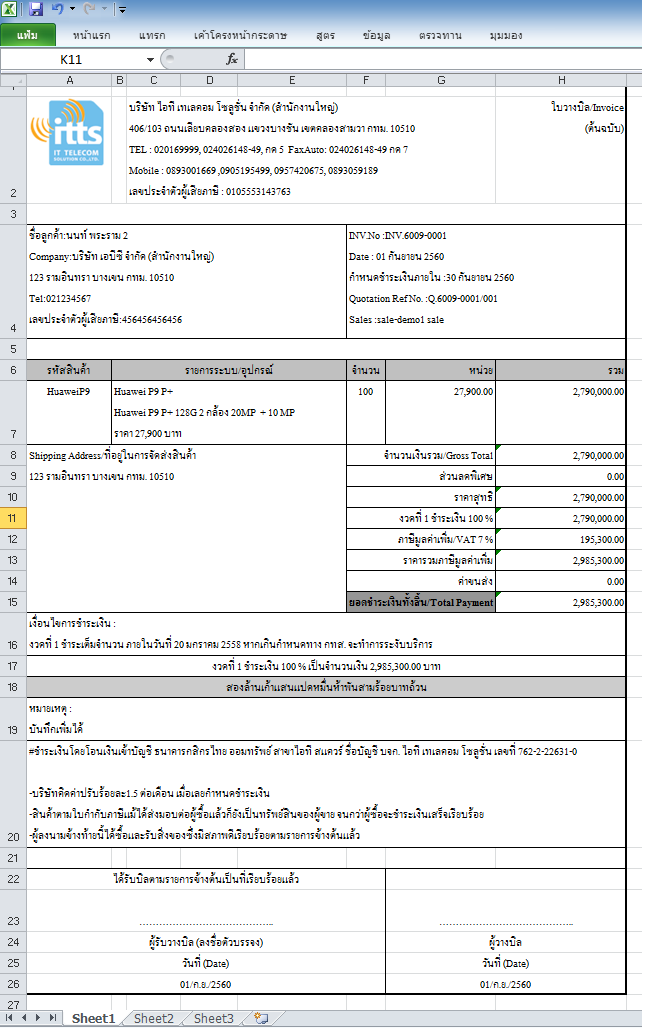Save the workbook with the floppy disk icon
This screenshot has width=645, height=1028.
(x=35, y=9)
